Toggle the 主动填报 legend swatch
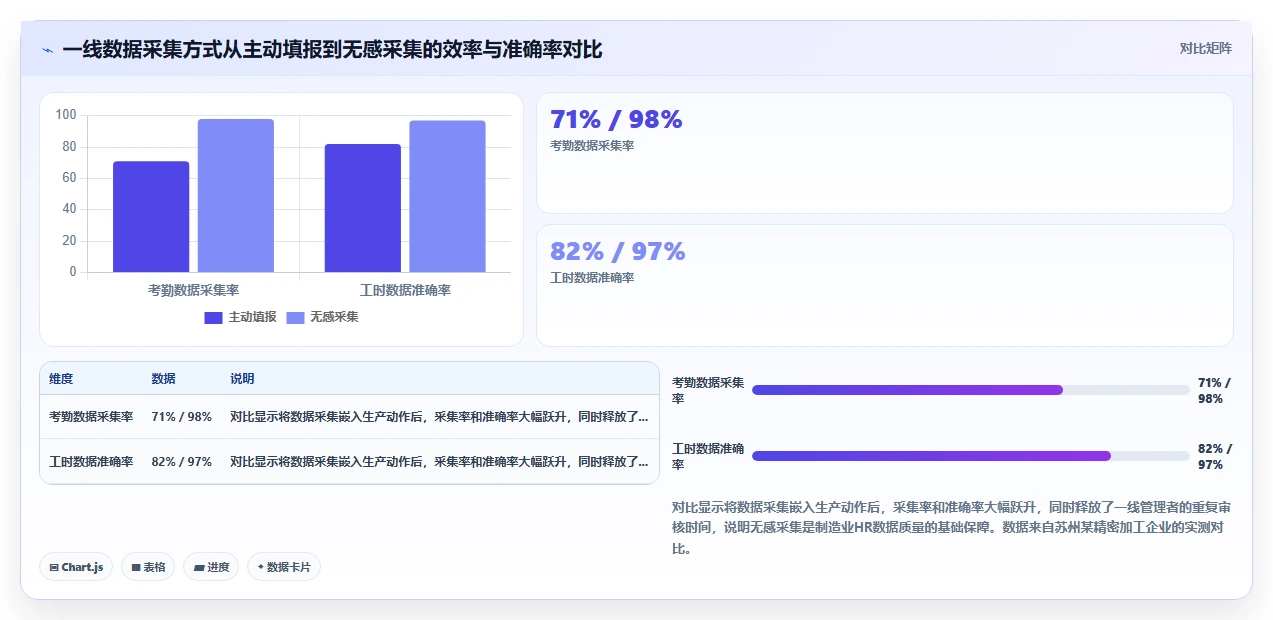The height and width of the screenshot is (620, 1273). point(213,317)
